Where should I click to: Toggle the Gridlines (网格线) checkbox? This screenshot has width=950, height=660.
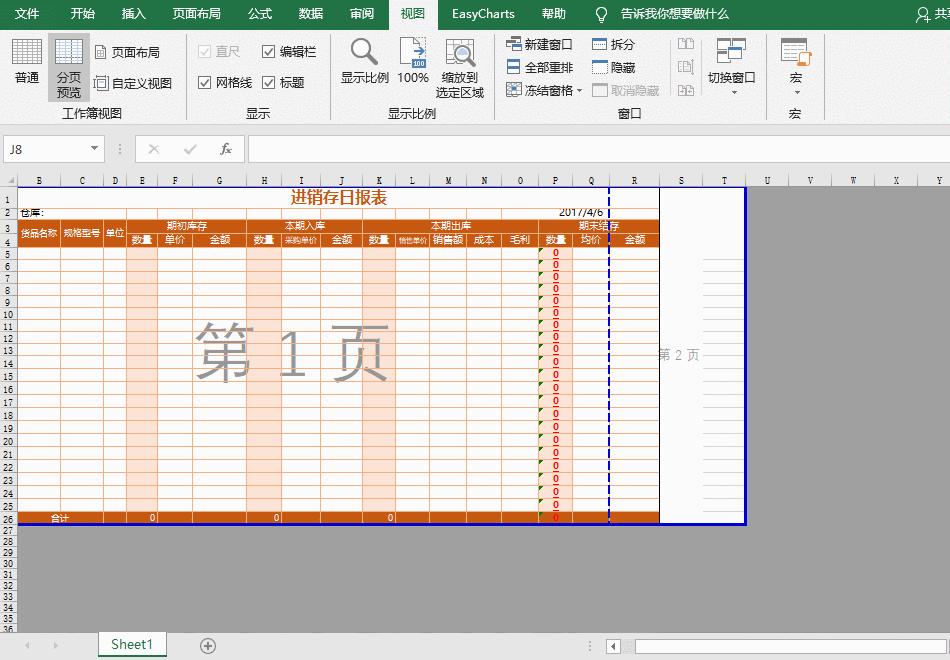(x=204, y=81)
